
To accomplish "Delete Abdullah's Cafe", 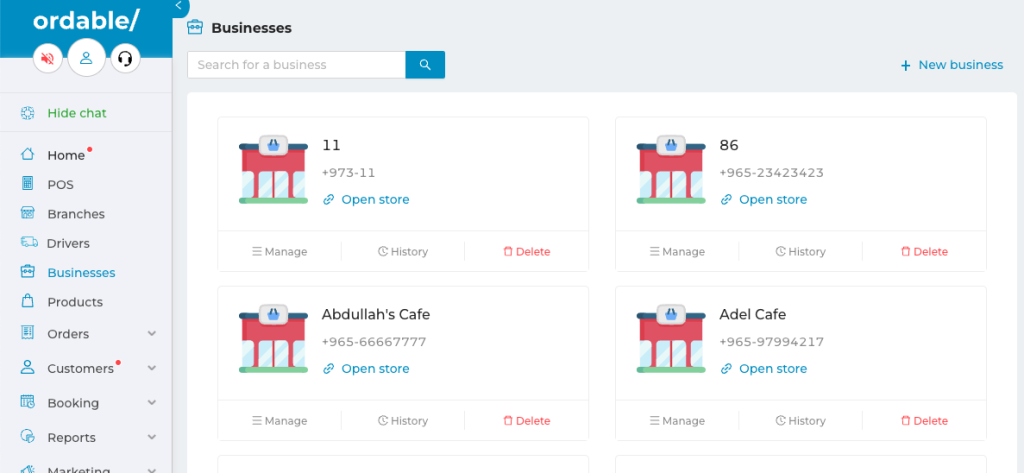I will point(526,421).
